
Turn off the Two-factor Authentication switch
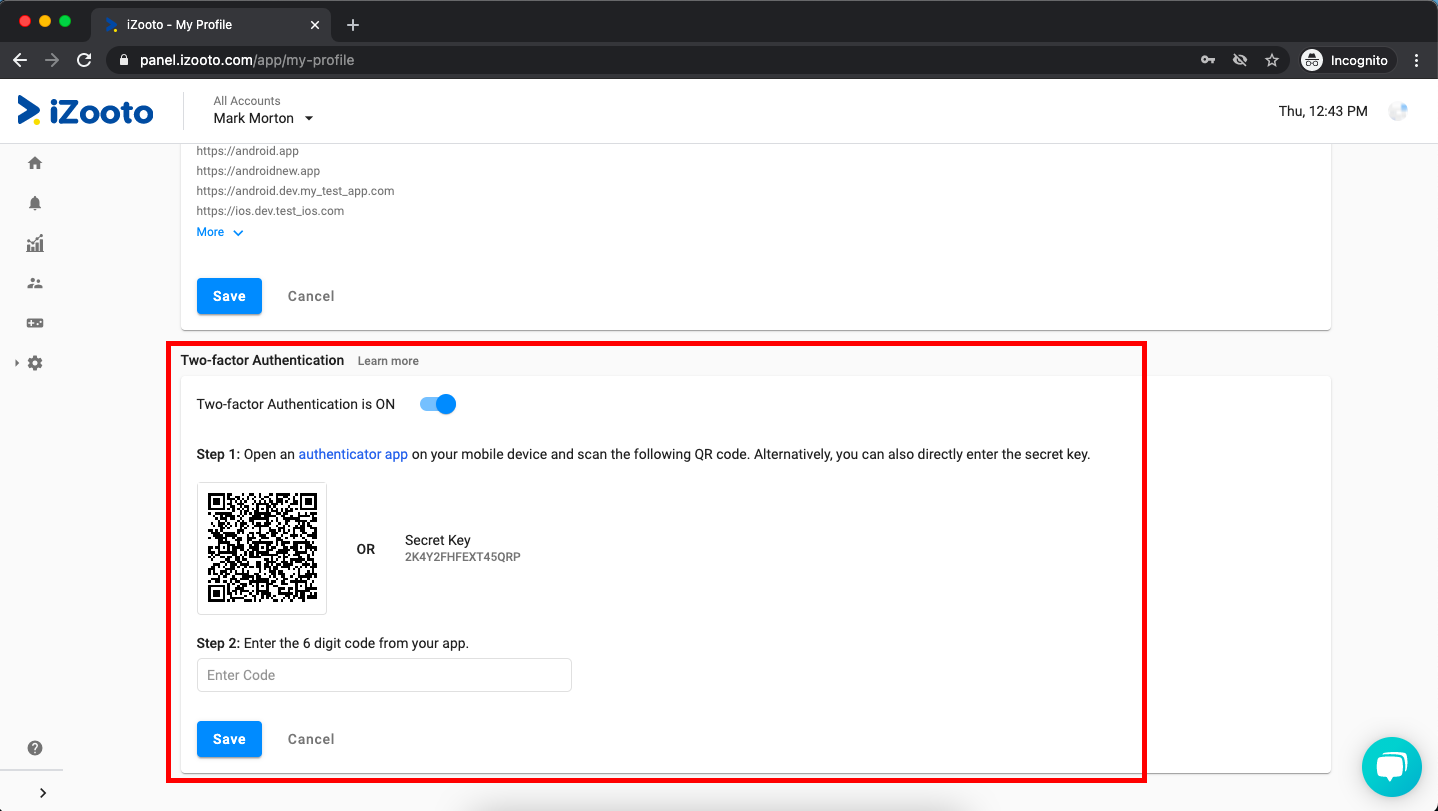tap(438, 404)
